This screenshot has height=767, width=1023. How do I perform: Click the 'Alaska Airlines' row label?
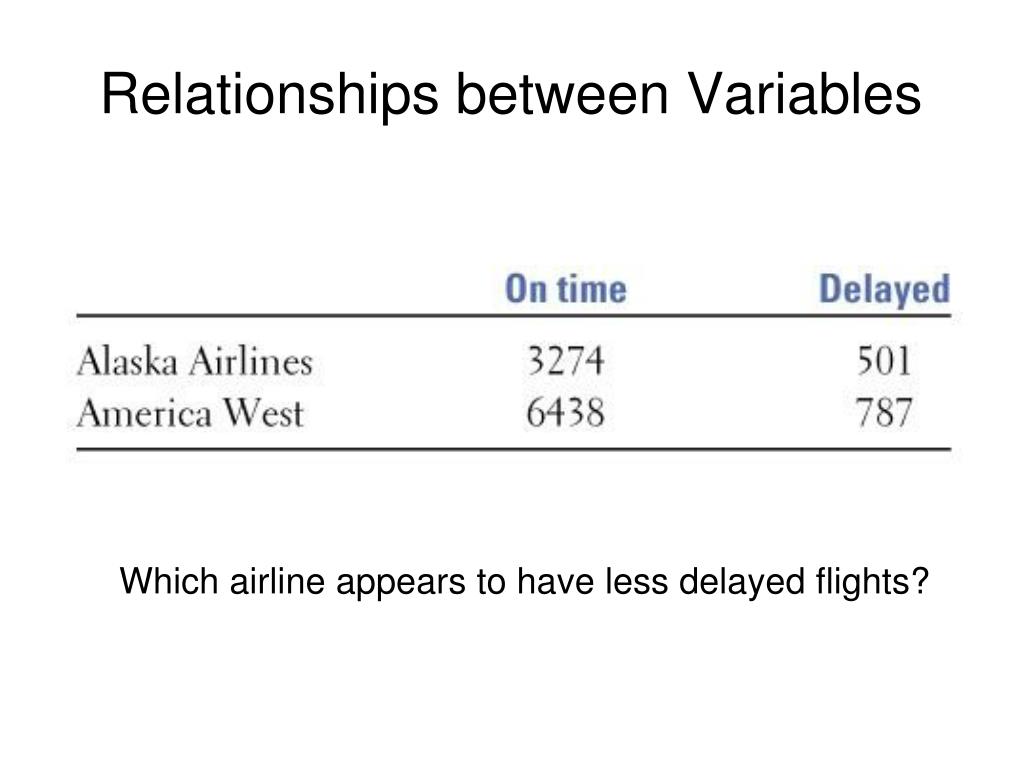194,361
